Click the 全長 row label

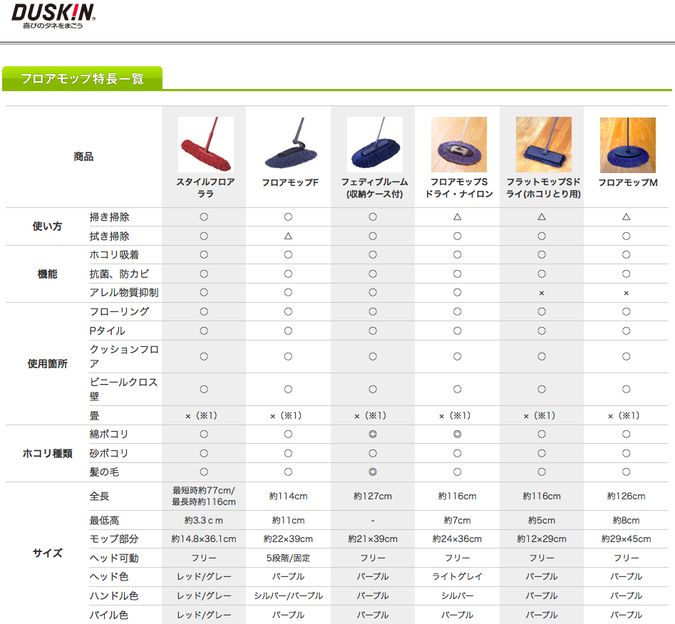coord(99,496)
